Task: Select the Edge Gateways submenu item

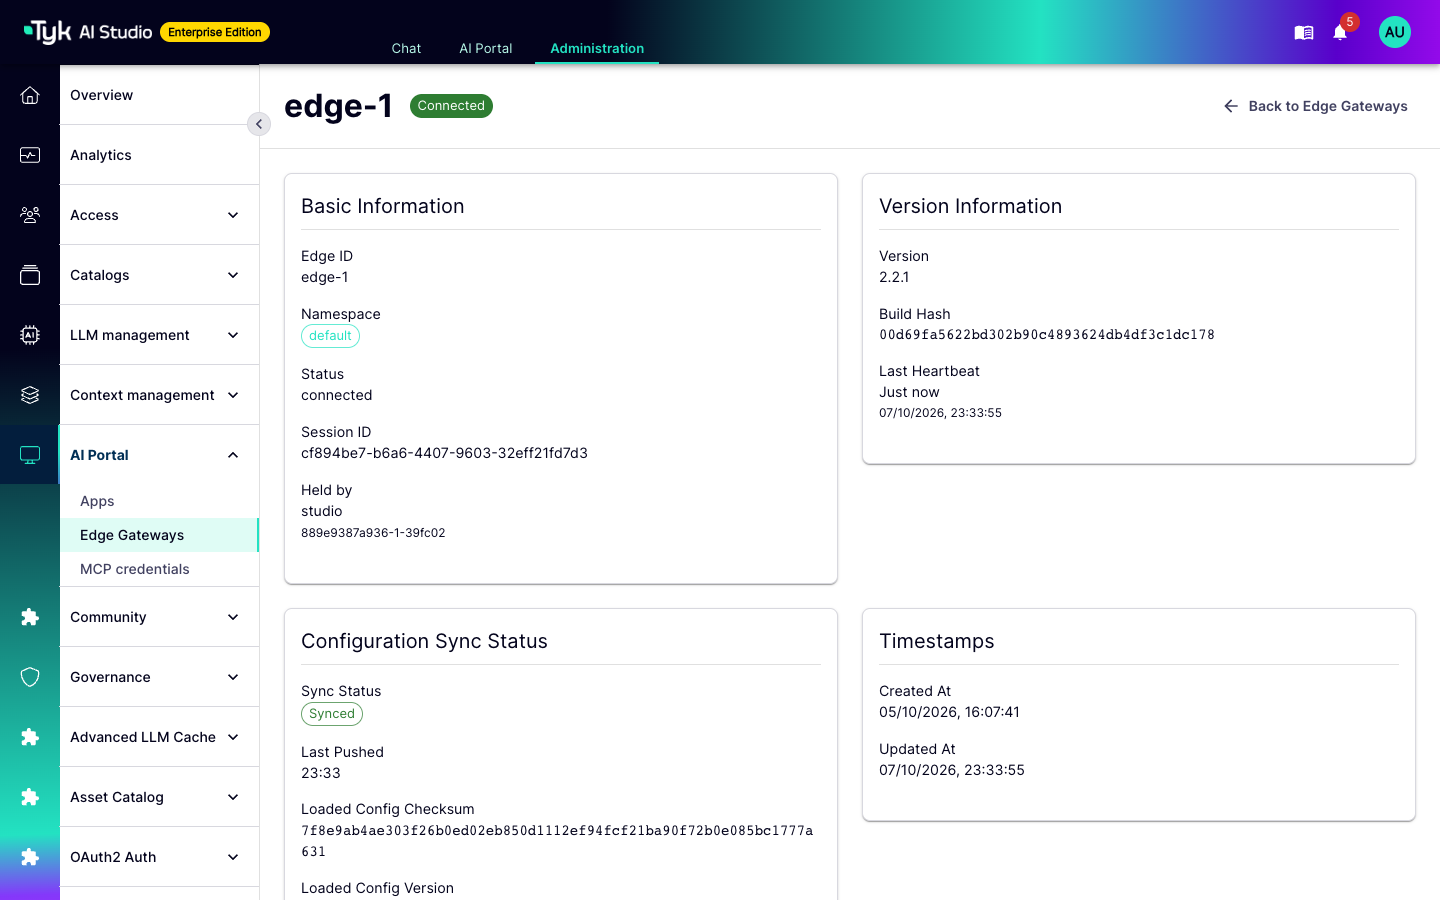Action: click(x=160, y=535)
